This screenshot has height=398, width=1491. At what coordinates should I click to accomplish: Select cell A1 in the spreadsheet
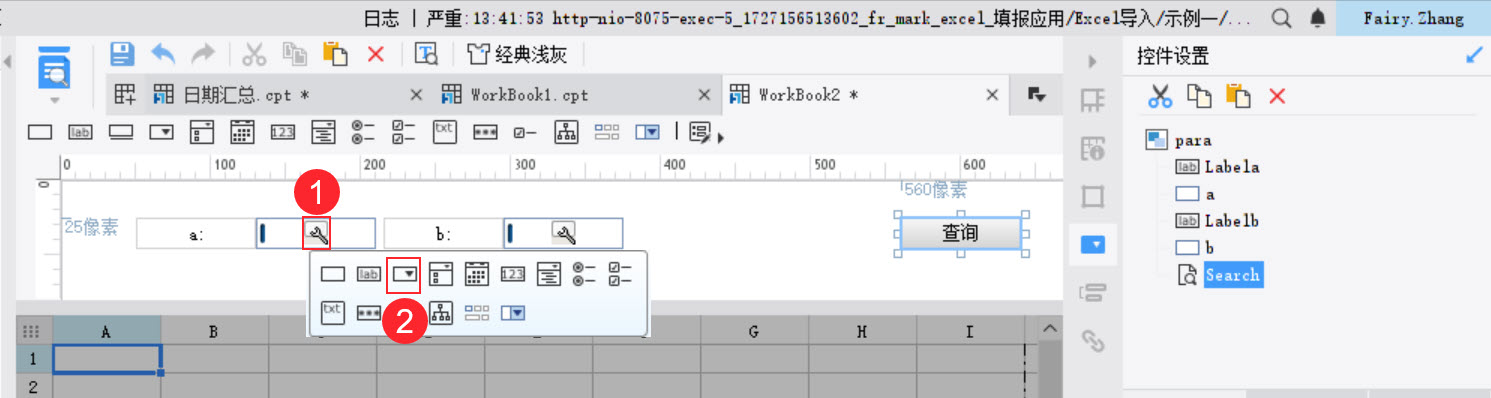106,359
